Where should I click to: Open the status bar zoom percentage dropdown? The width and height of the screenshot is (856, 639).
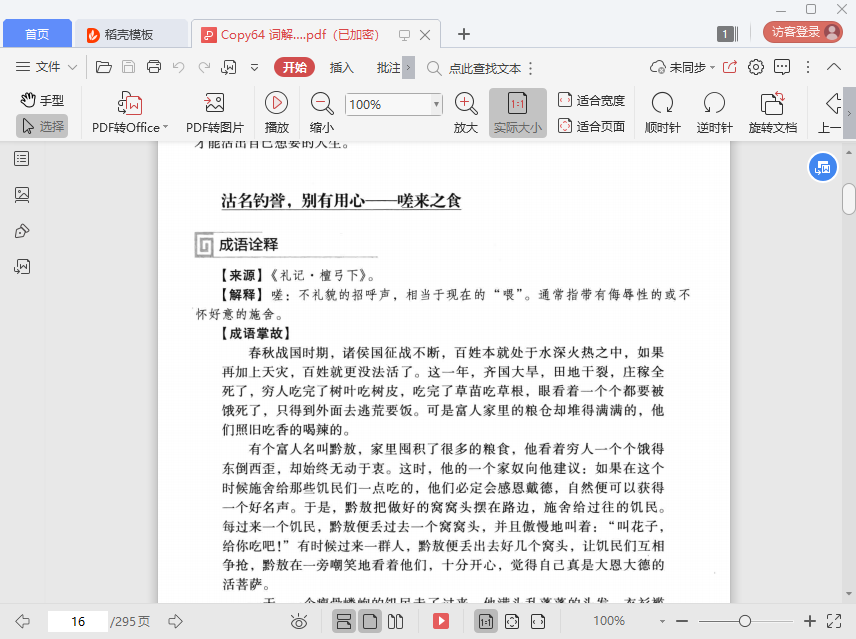tap(662, 622)
